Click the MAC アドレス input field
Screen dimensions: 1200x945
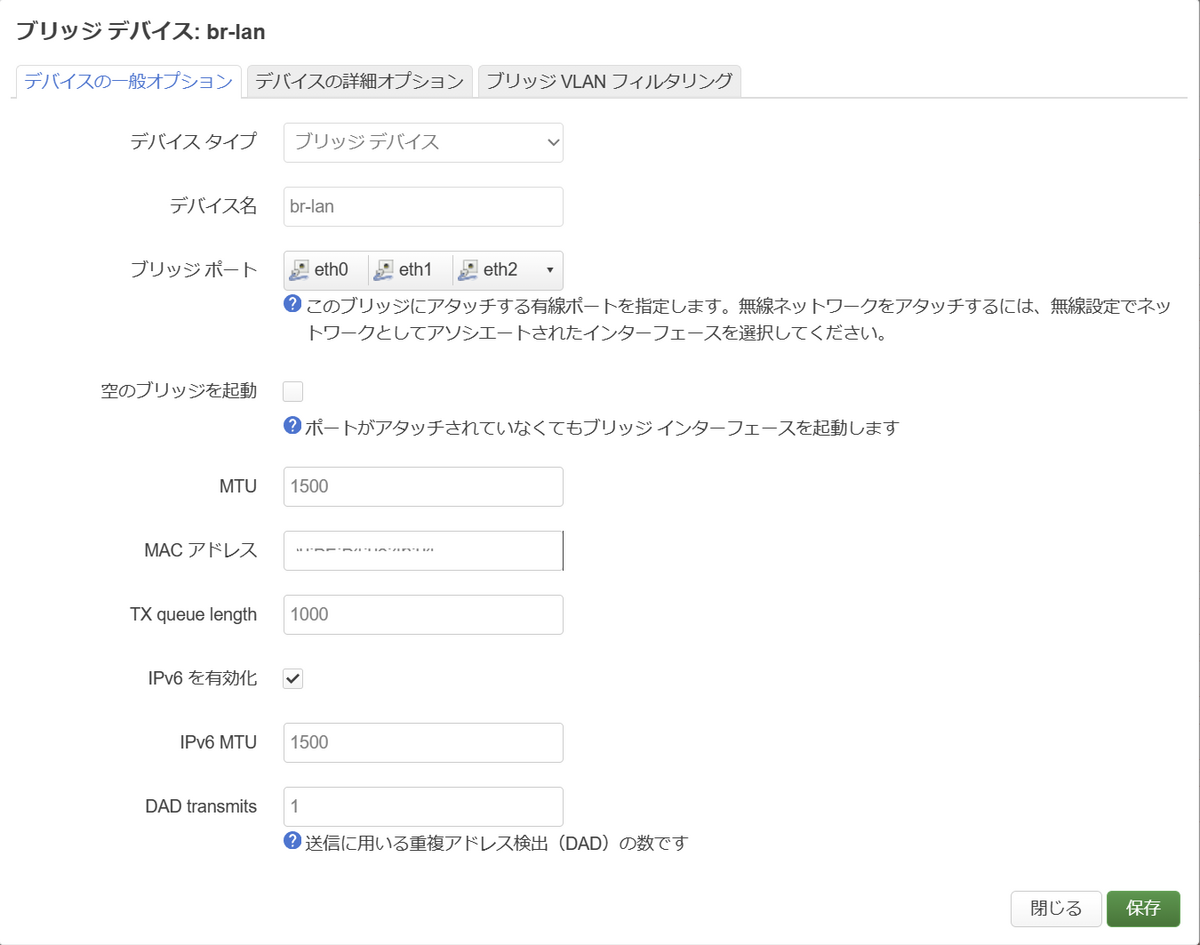tap(423, 550)
